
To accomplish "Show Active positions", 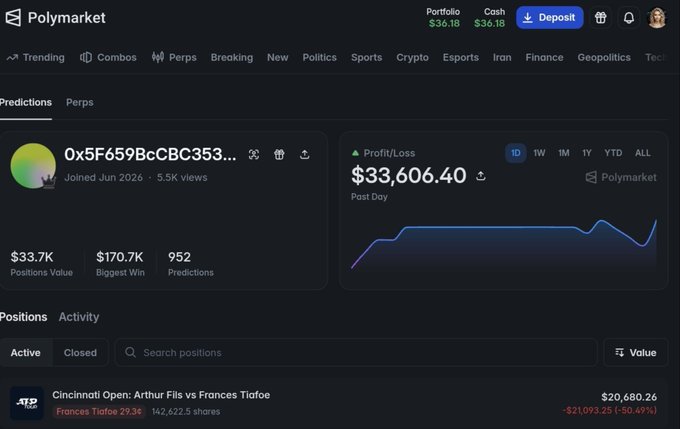I will coord(26,353).
